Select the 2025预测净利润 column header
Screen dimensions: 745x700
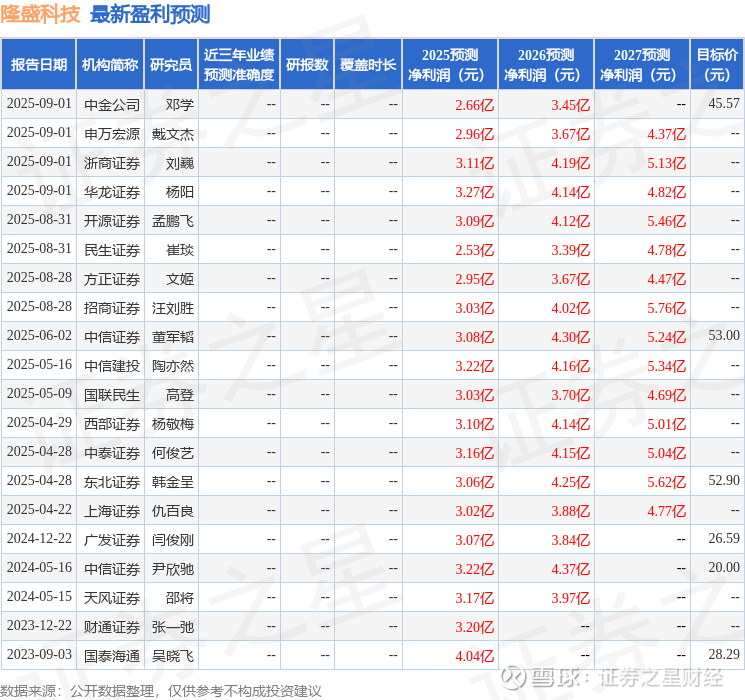point(450,65)
